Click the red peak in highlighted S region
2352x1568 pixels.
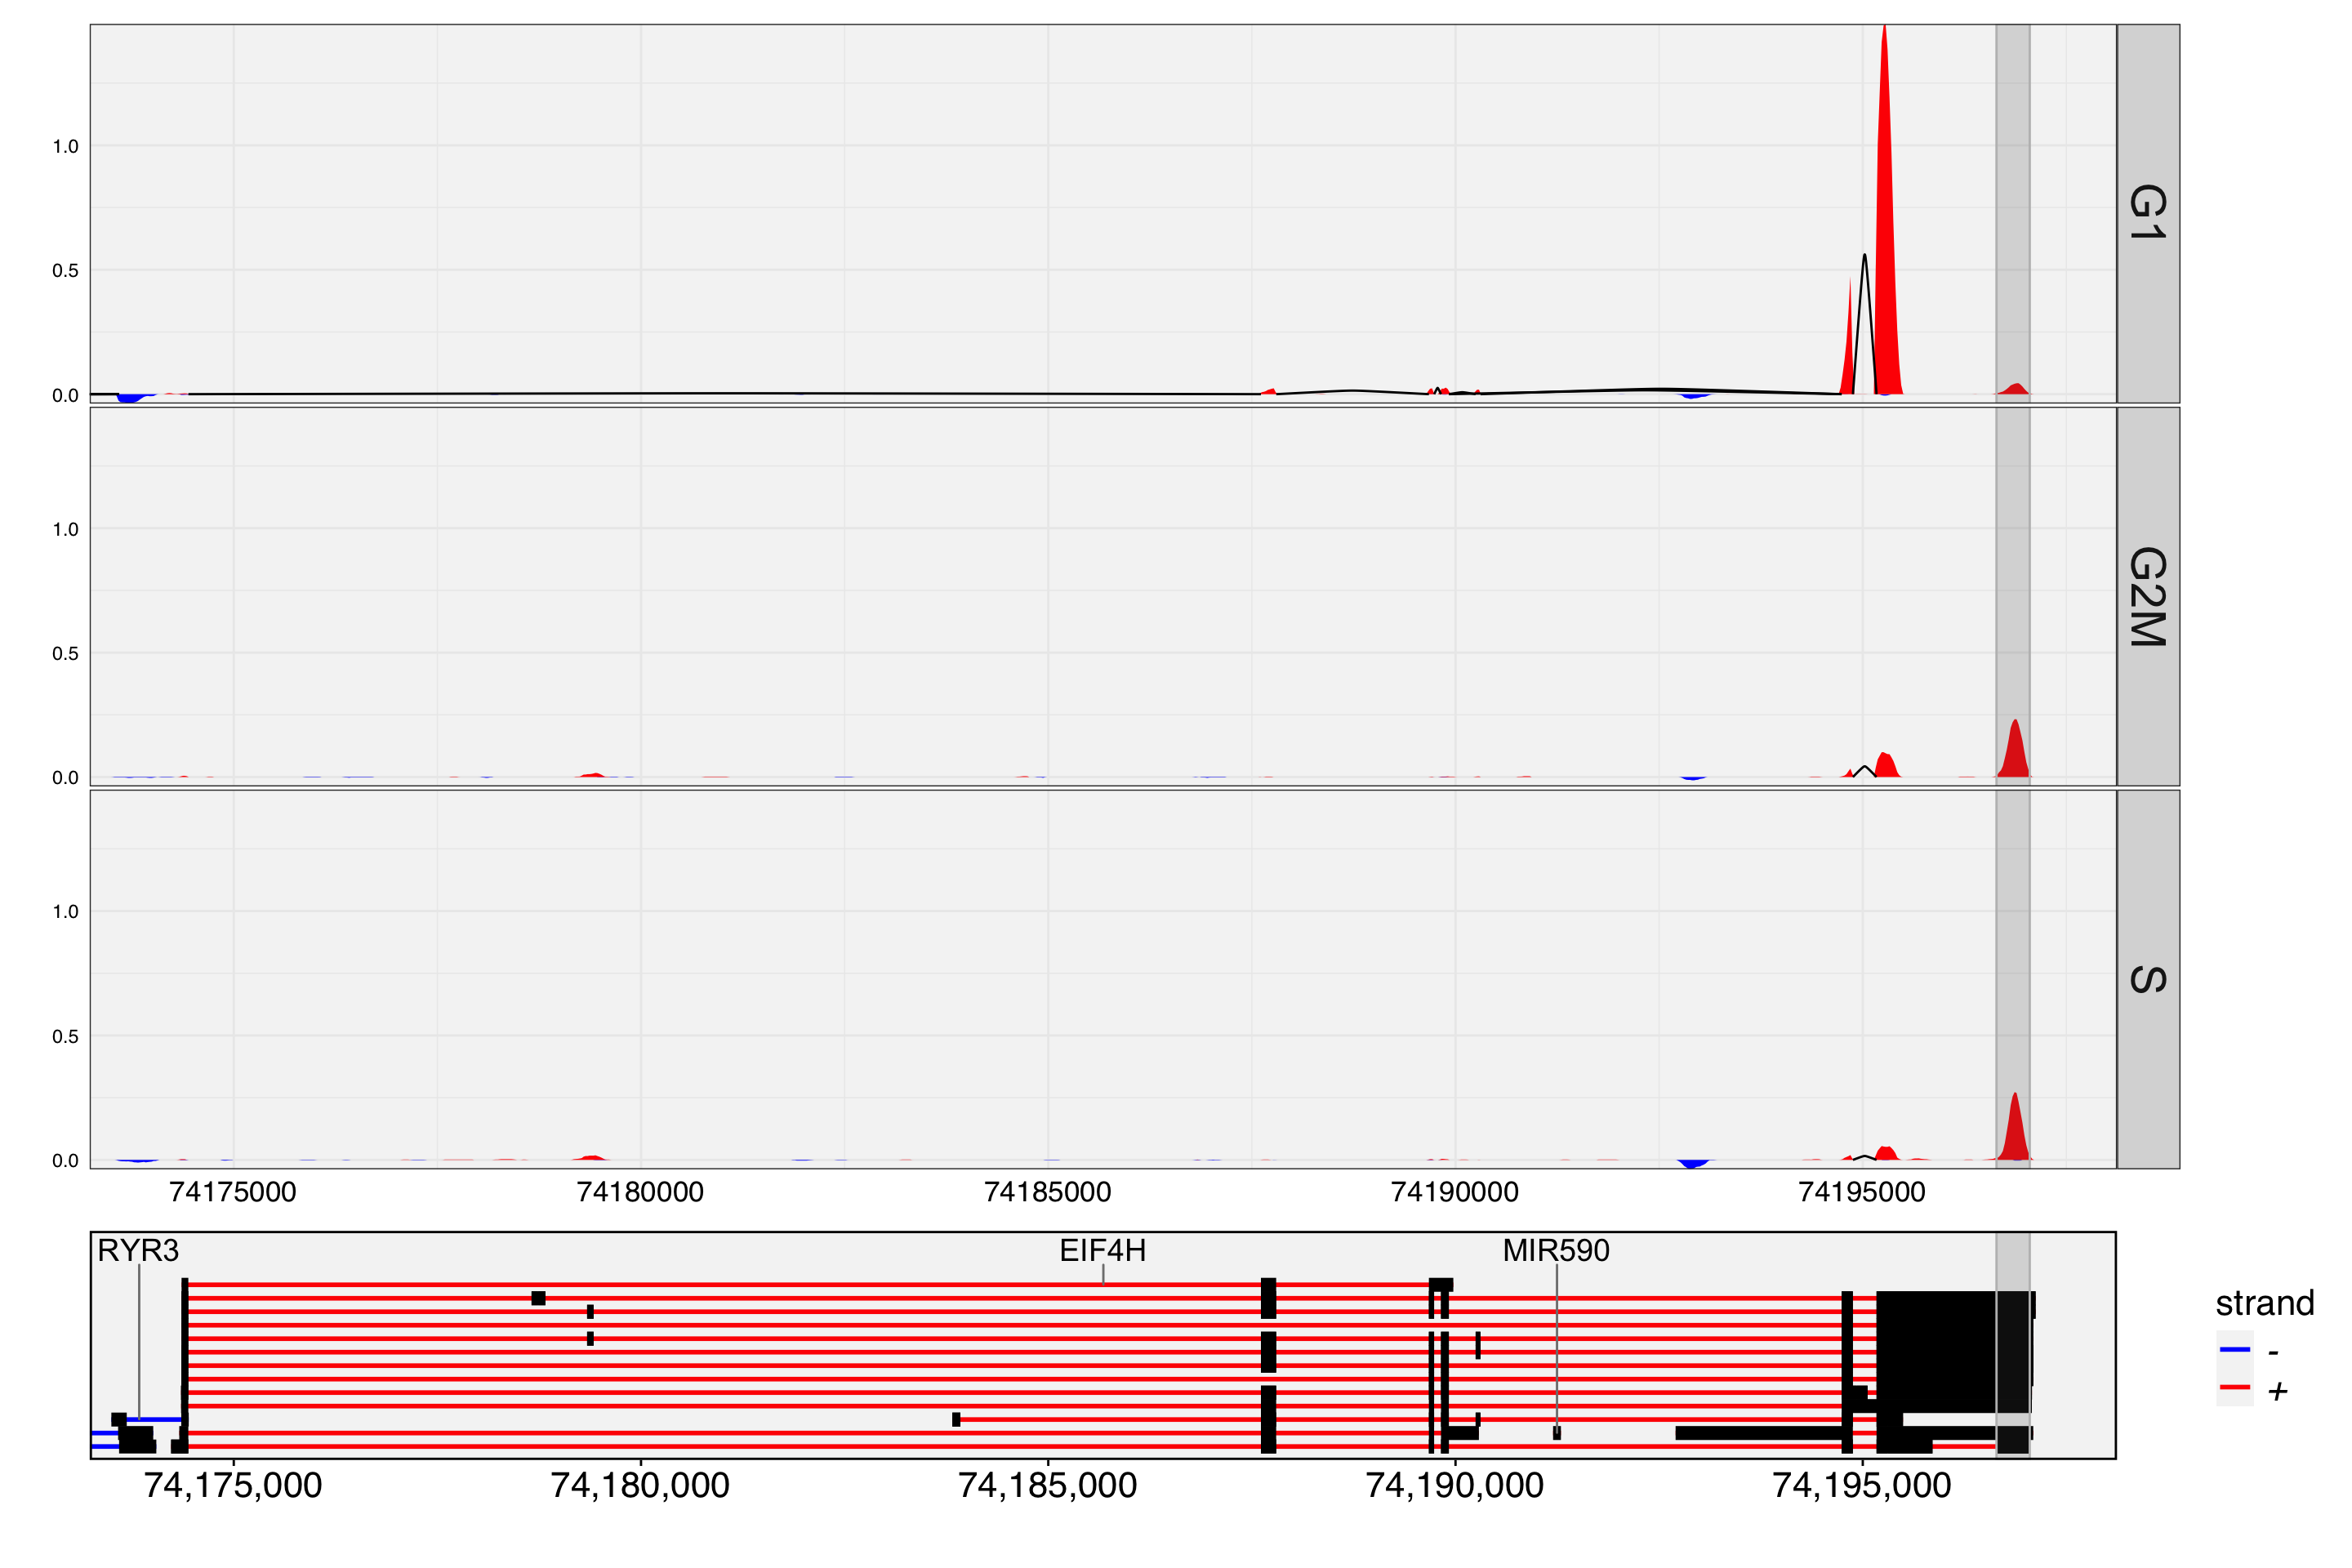[x=2014, y=1128]
